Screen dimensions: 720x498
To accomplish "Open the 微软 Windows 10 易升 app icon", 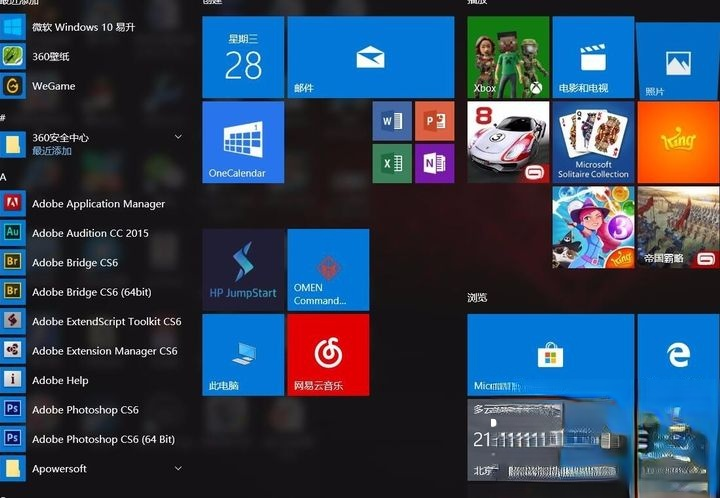I will (12, 27).
